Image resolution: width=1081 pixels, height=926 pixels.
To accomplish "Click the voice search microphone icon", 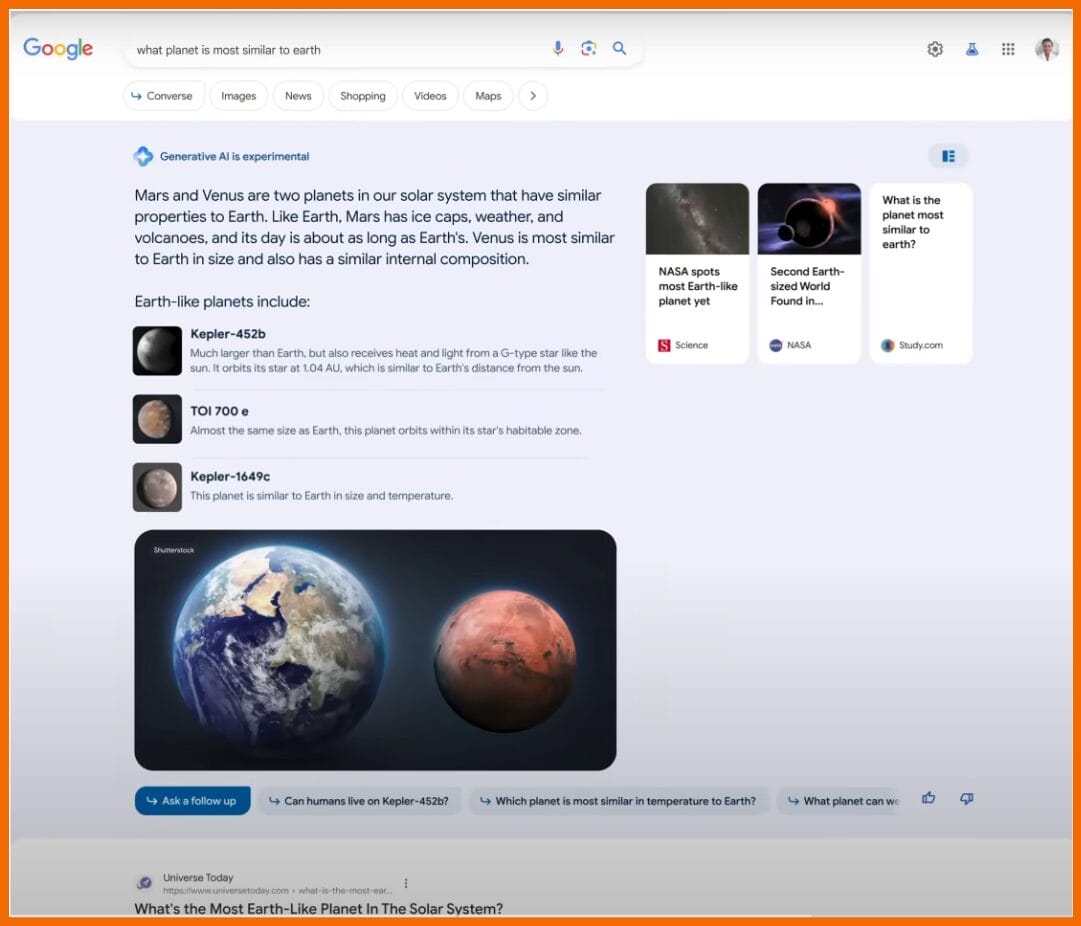I will click(x=557, y=48).
